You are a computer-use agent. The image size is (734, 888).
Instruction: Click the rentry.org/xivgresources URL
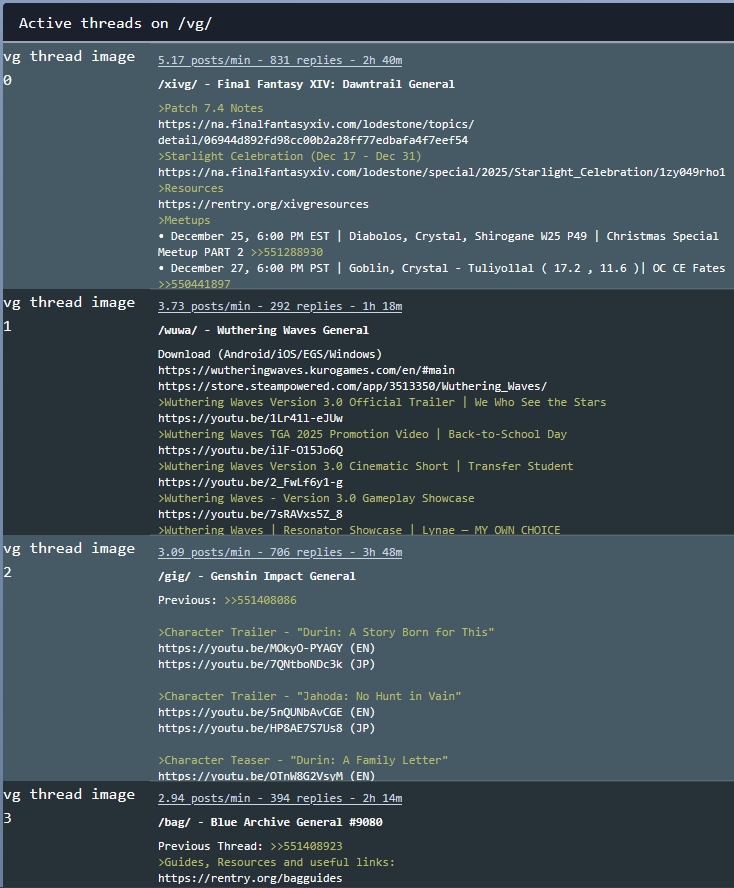point(263,204)
